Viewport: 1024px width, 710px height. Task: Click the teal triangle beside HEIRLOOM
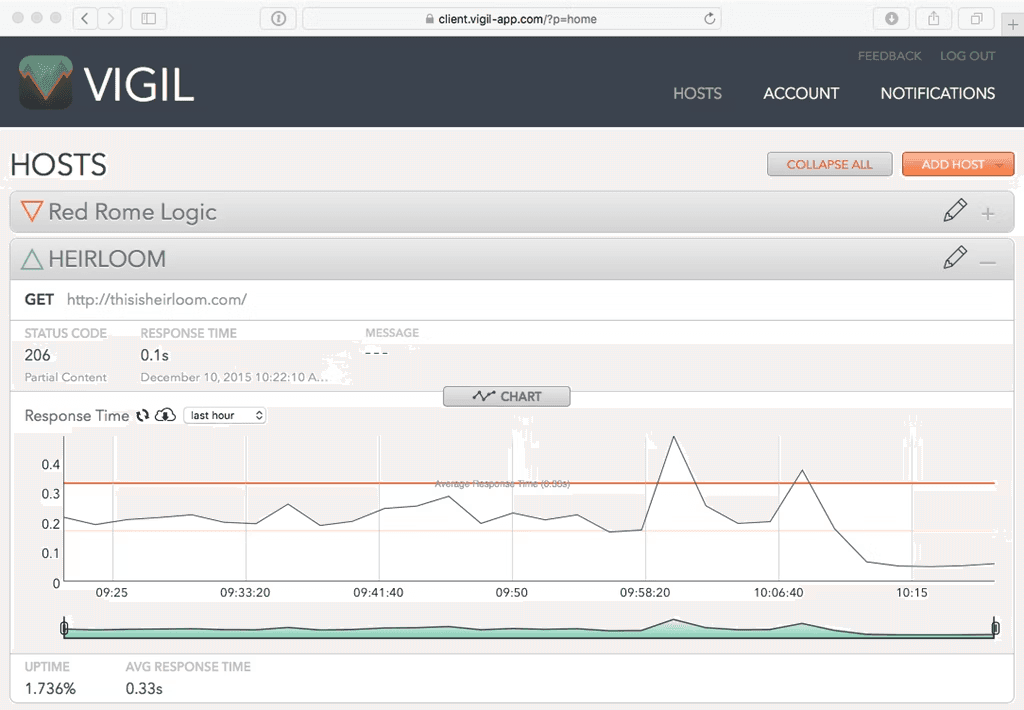coord(33,258)
